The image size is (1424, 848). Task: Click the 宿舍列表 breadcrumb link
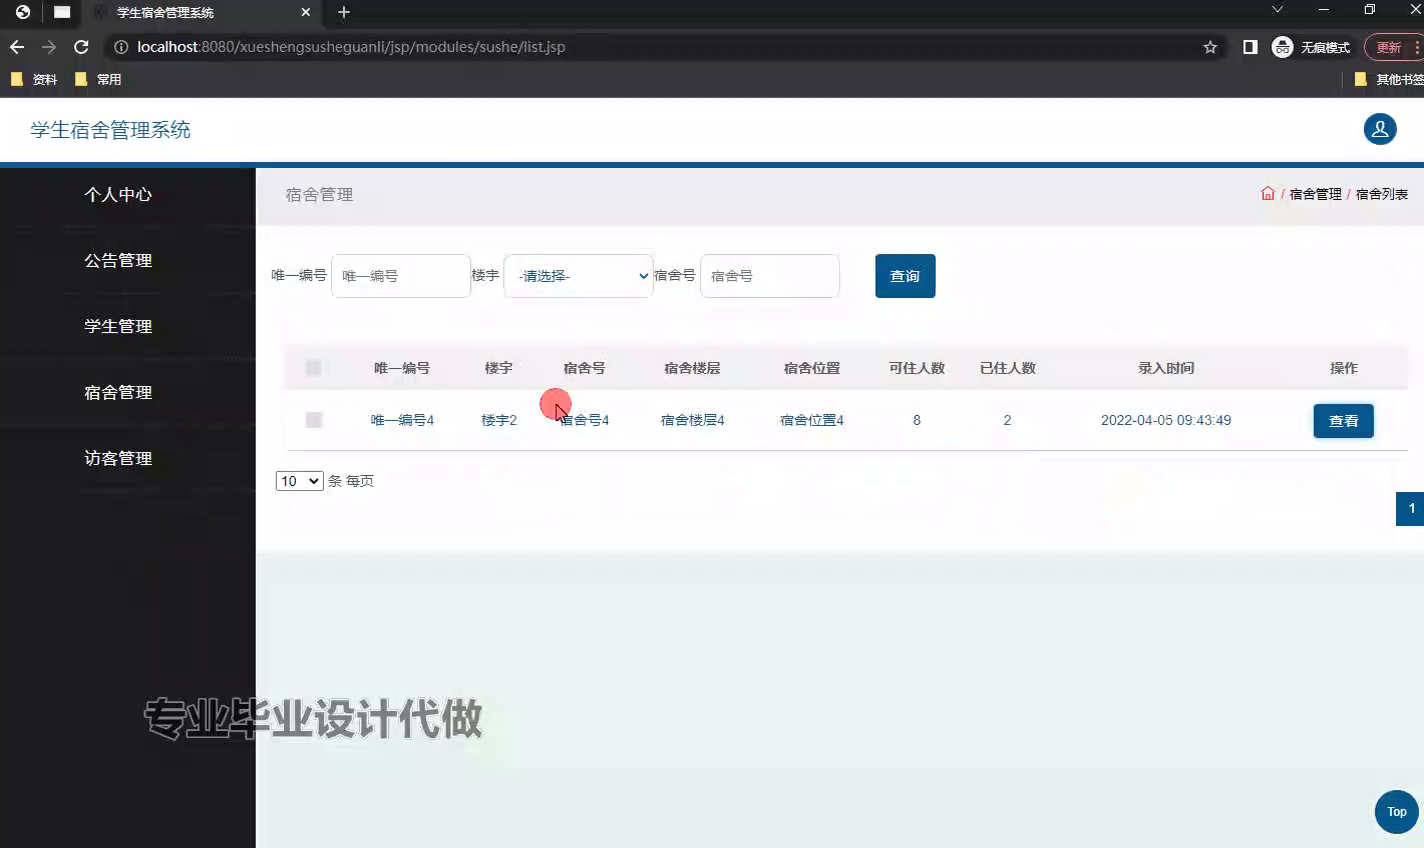(x=1381, y=194)
